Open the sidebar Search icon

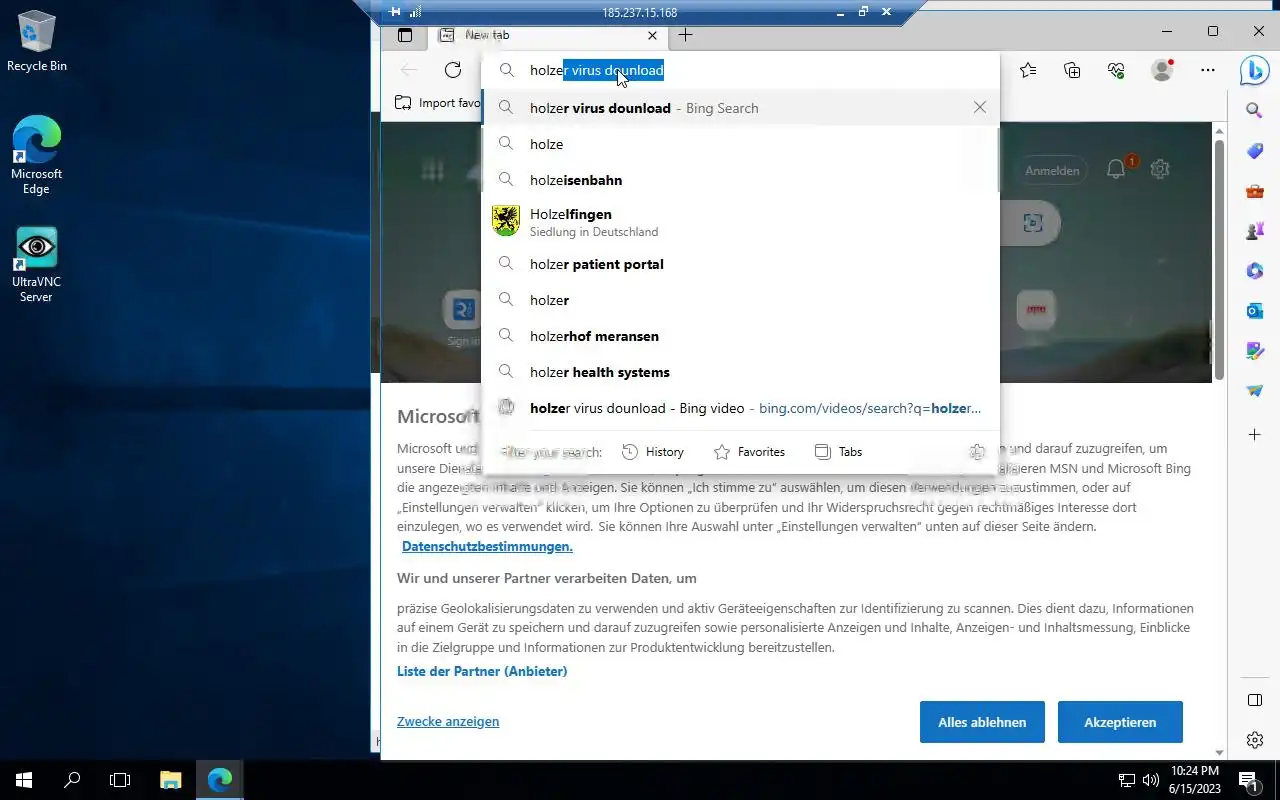(1255, 111)
